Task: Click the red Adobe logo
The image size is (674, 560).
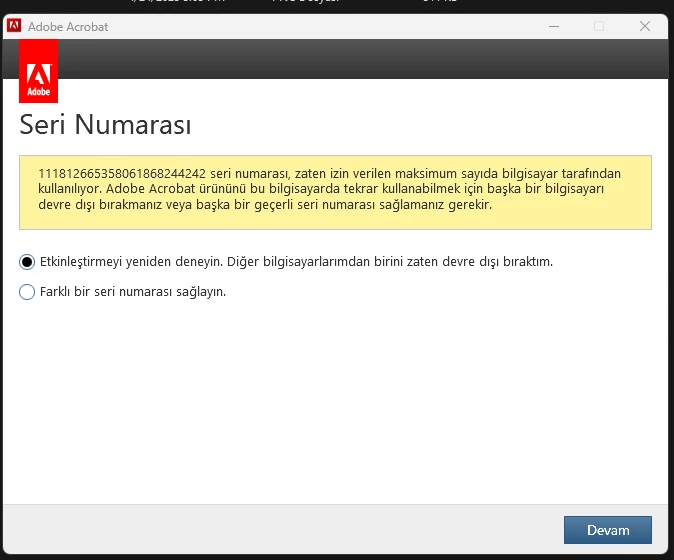Action: click(38, 71)
